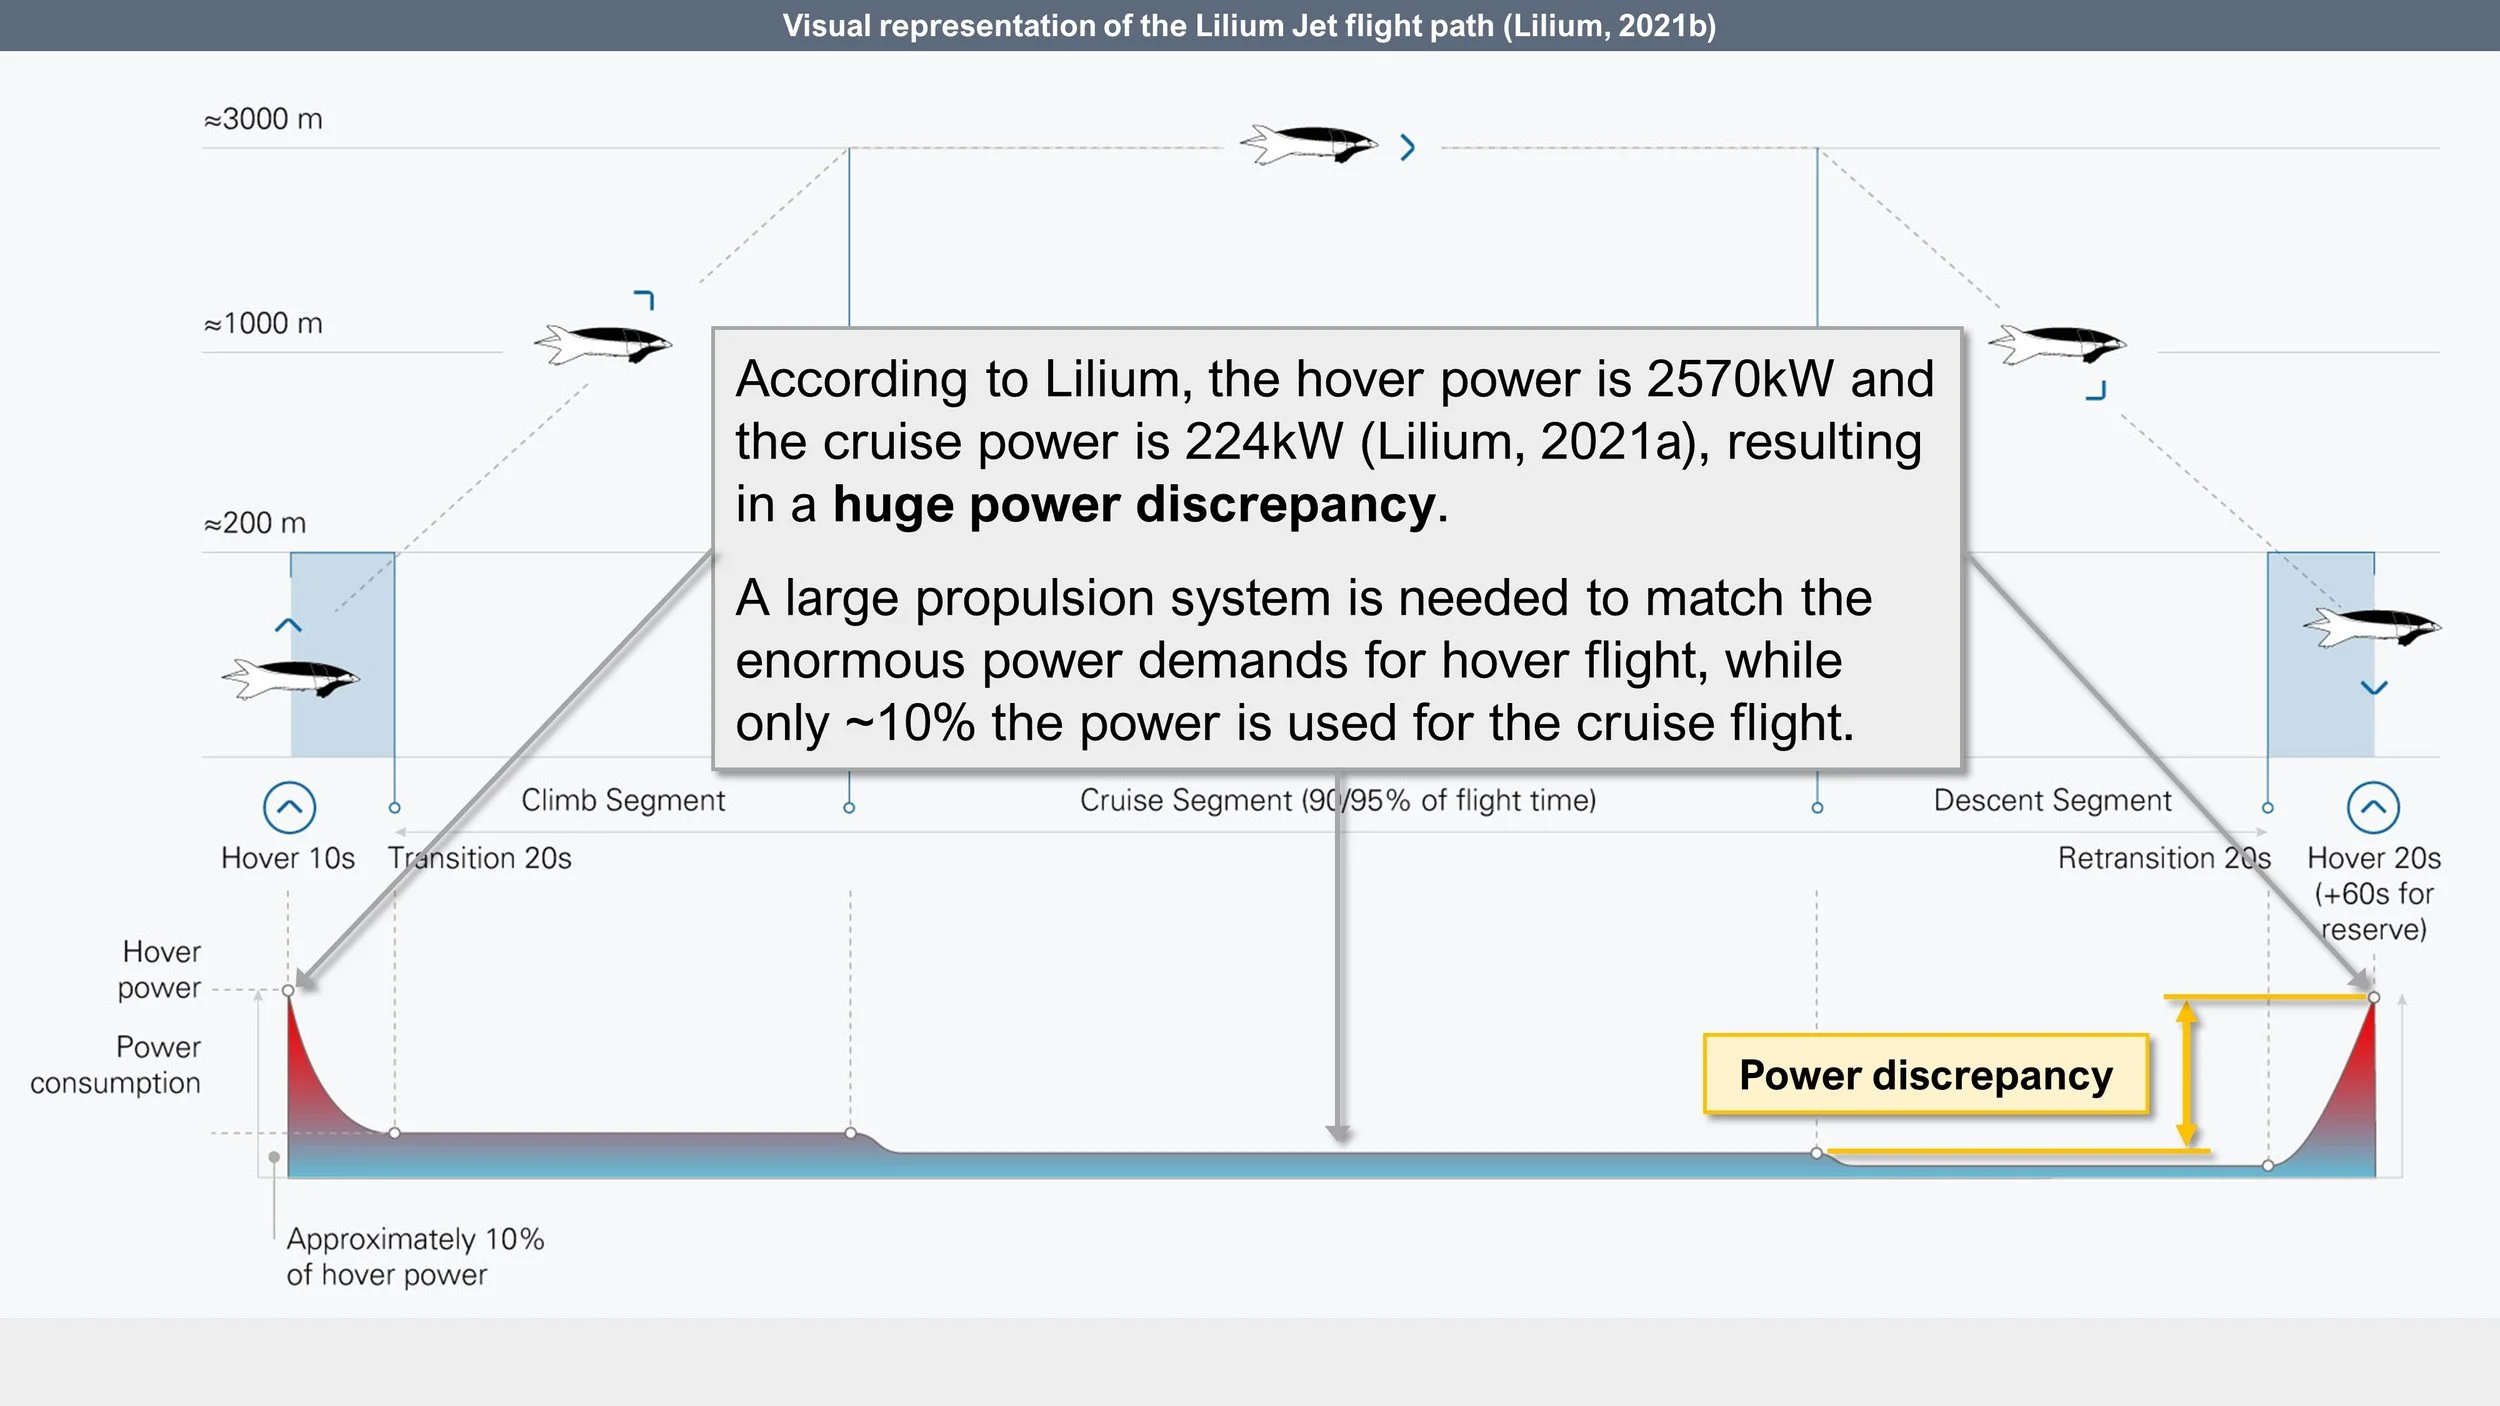Click the curve point where transition ends
Viewport: 2500px width, 1406px height.
(x=395, y=1133)
